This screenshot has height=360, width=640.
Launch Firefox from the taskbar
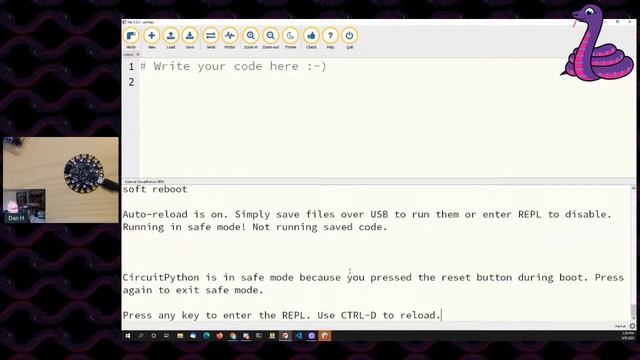click(x=220, y=336)
